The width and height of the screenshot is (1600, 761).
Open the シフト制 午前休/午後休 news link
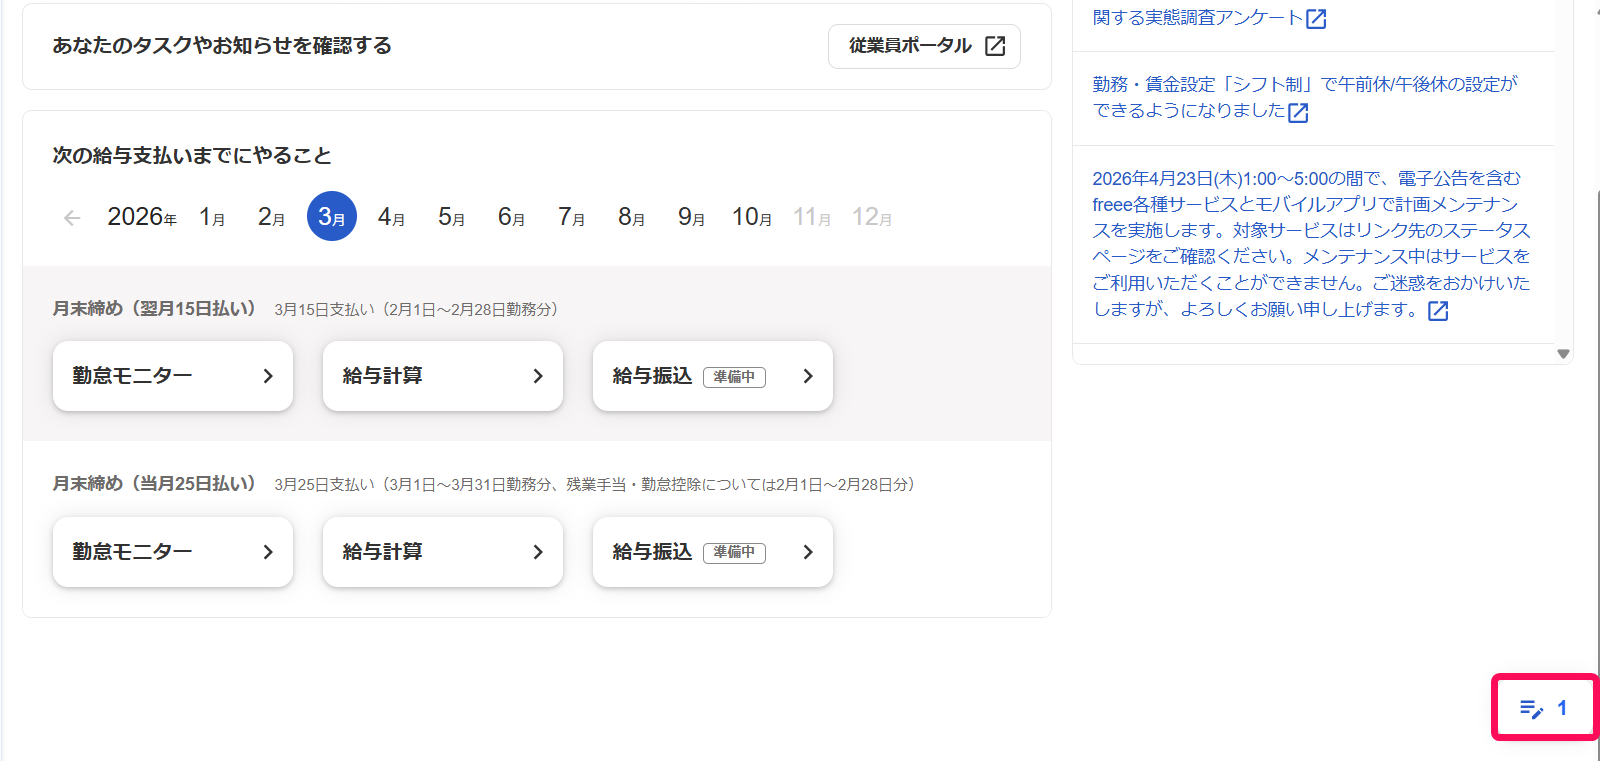tap(1304, 97)
